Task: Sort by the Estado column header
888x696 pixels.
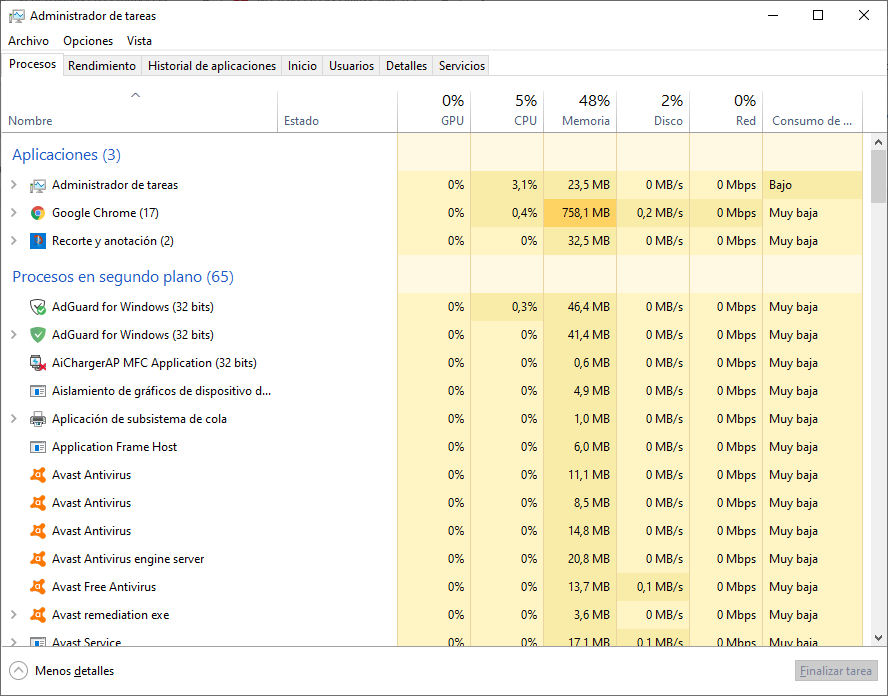Action: tap(338, 112)
